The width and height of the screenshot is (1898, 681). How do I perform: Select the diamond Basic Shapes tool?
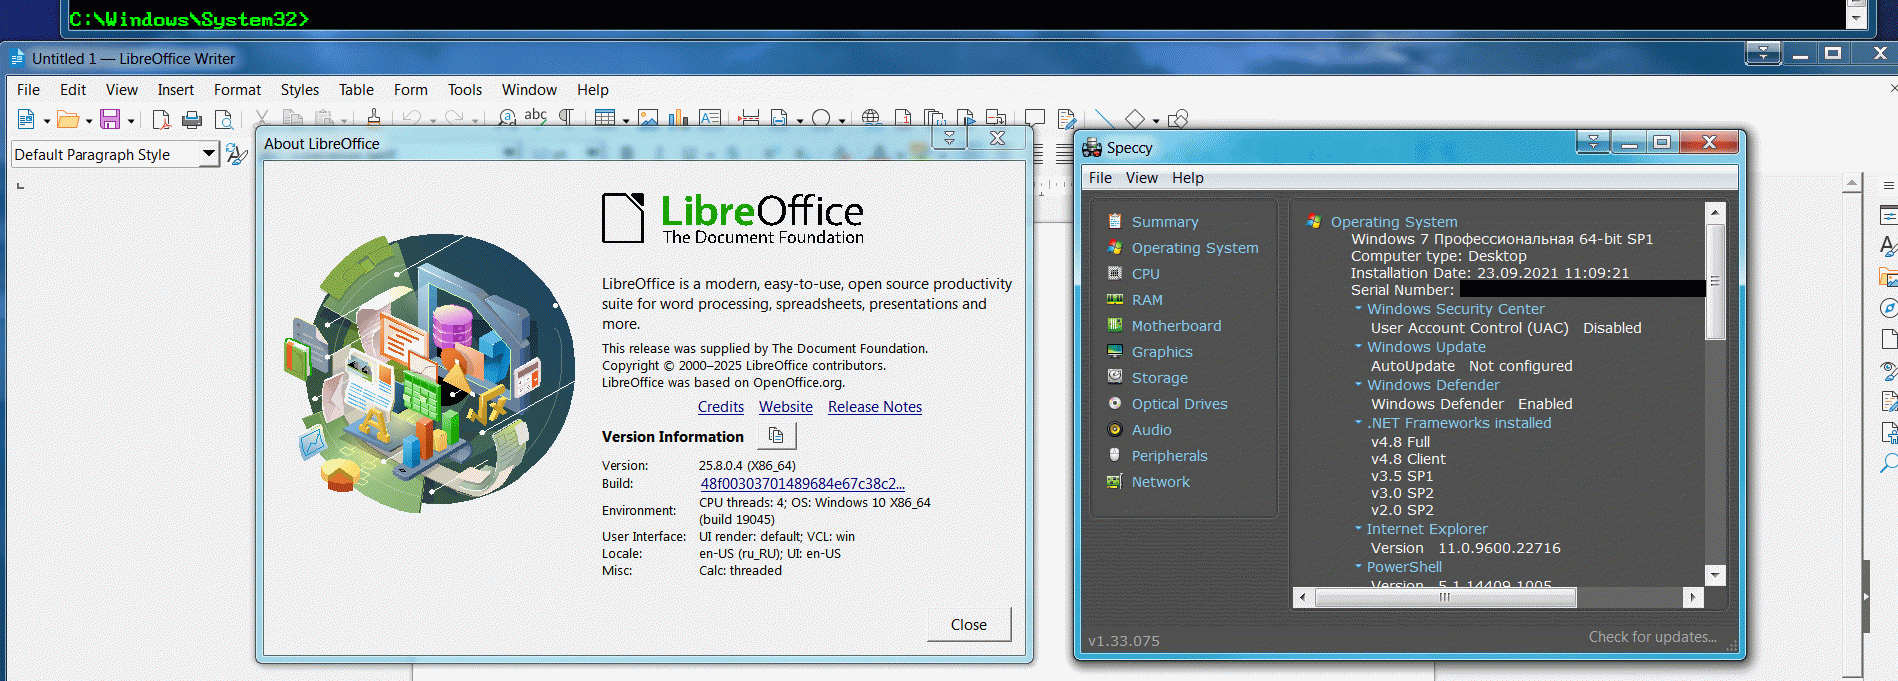[x=1135, y=118]
